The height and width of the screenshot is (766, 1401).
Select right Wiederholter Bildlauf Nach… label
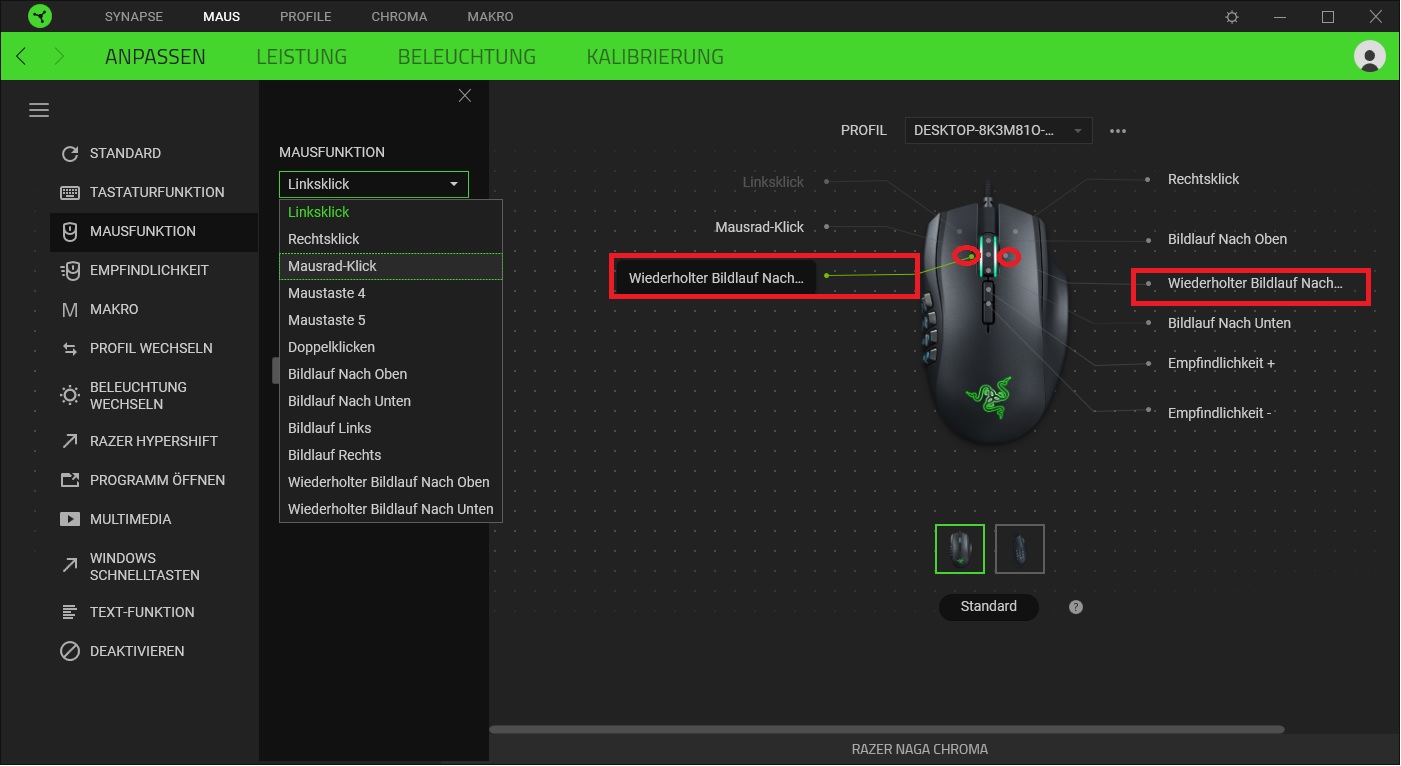tap(1255, 283)
